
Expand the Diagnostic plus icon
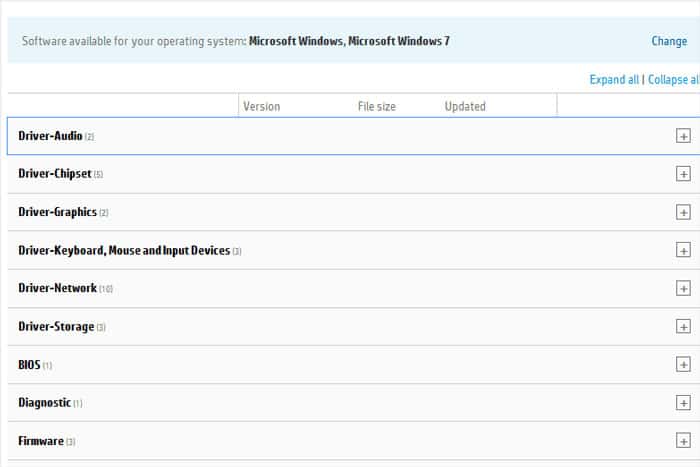pos(683,403)
